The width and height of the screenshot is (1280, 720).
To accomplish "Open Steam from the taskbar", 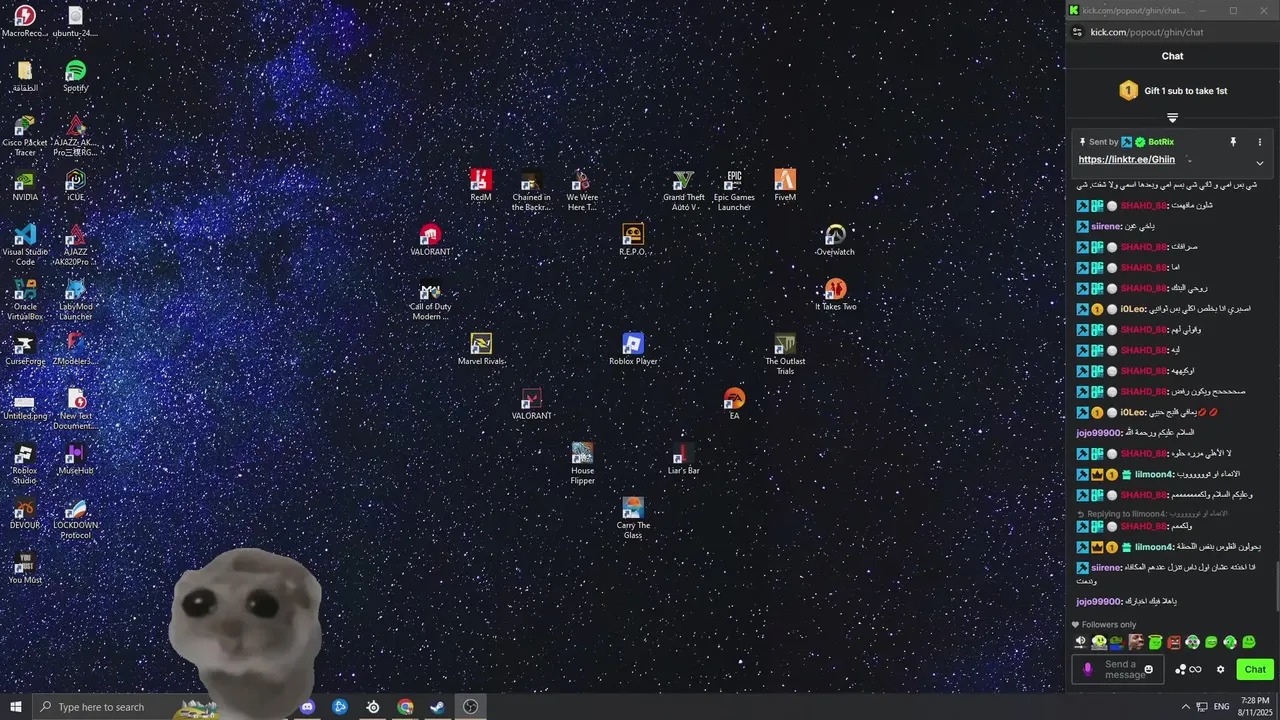I will (x=438, y=707).
